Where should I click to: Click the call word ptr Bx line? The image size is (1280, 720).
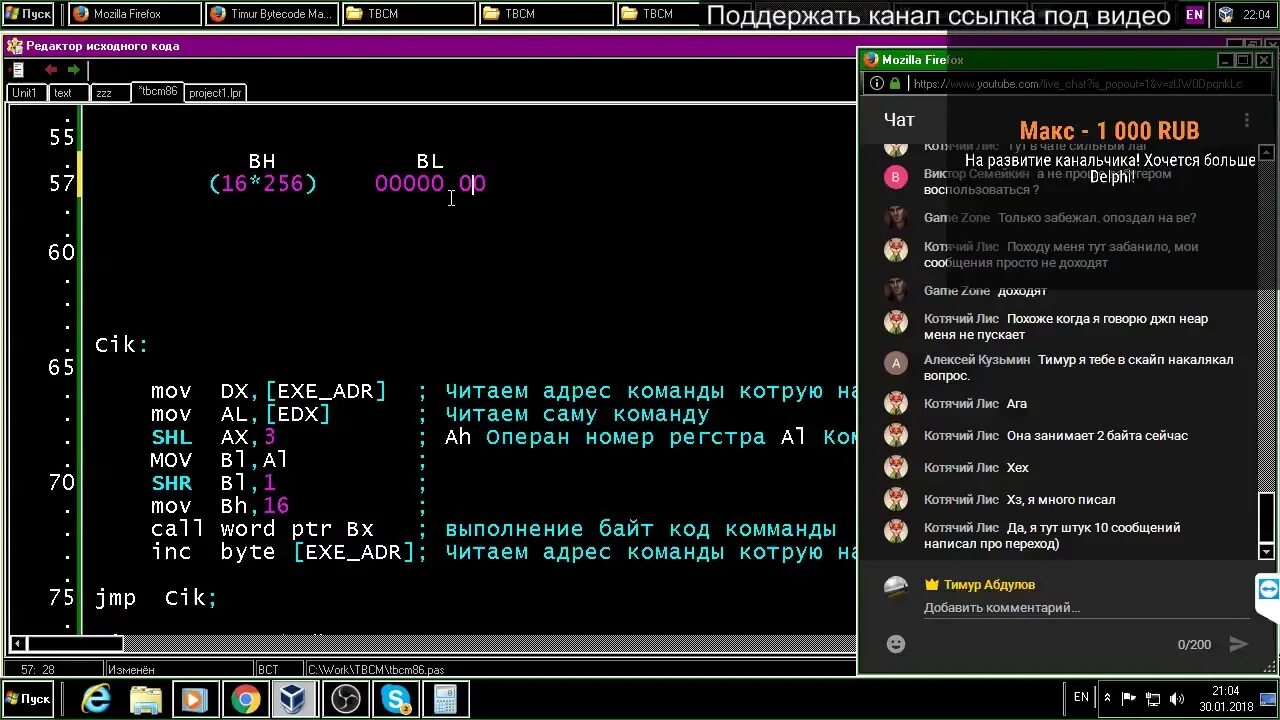coord(262,528)
